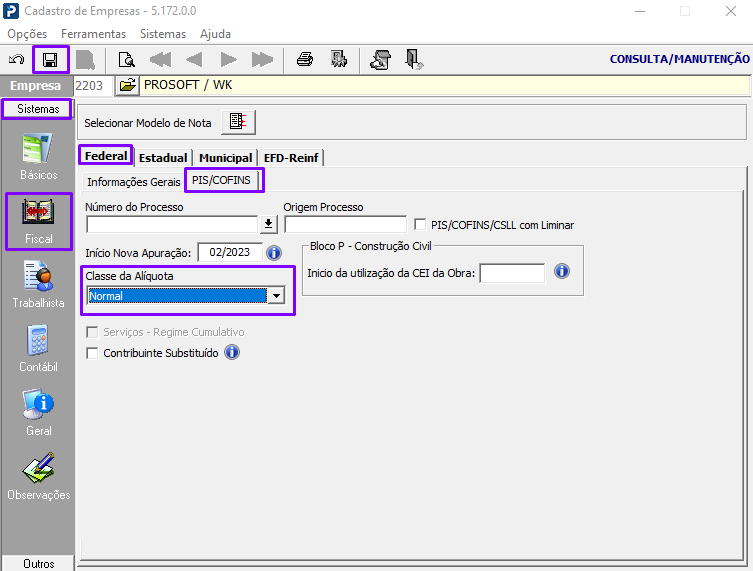Go to the first record (double left arrow)
Image resolution: width=753 pixels, height=571 pixels.
click(160, 60)
